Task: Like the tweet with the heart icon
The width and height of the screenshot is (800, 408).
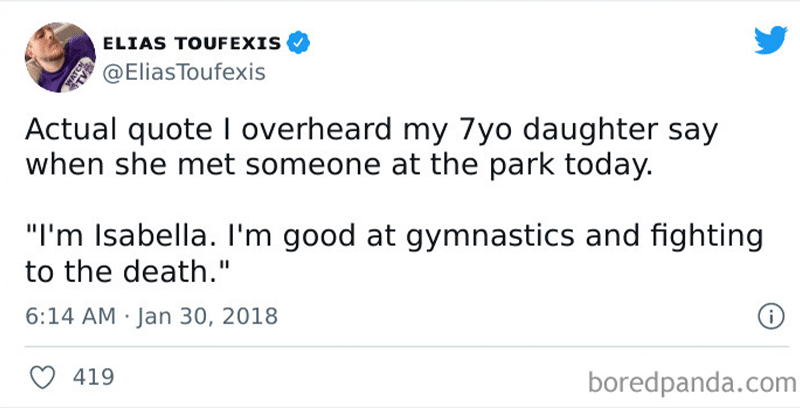Action: pyautogui.click(x=42, y=378)
